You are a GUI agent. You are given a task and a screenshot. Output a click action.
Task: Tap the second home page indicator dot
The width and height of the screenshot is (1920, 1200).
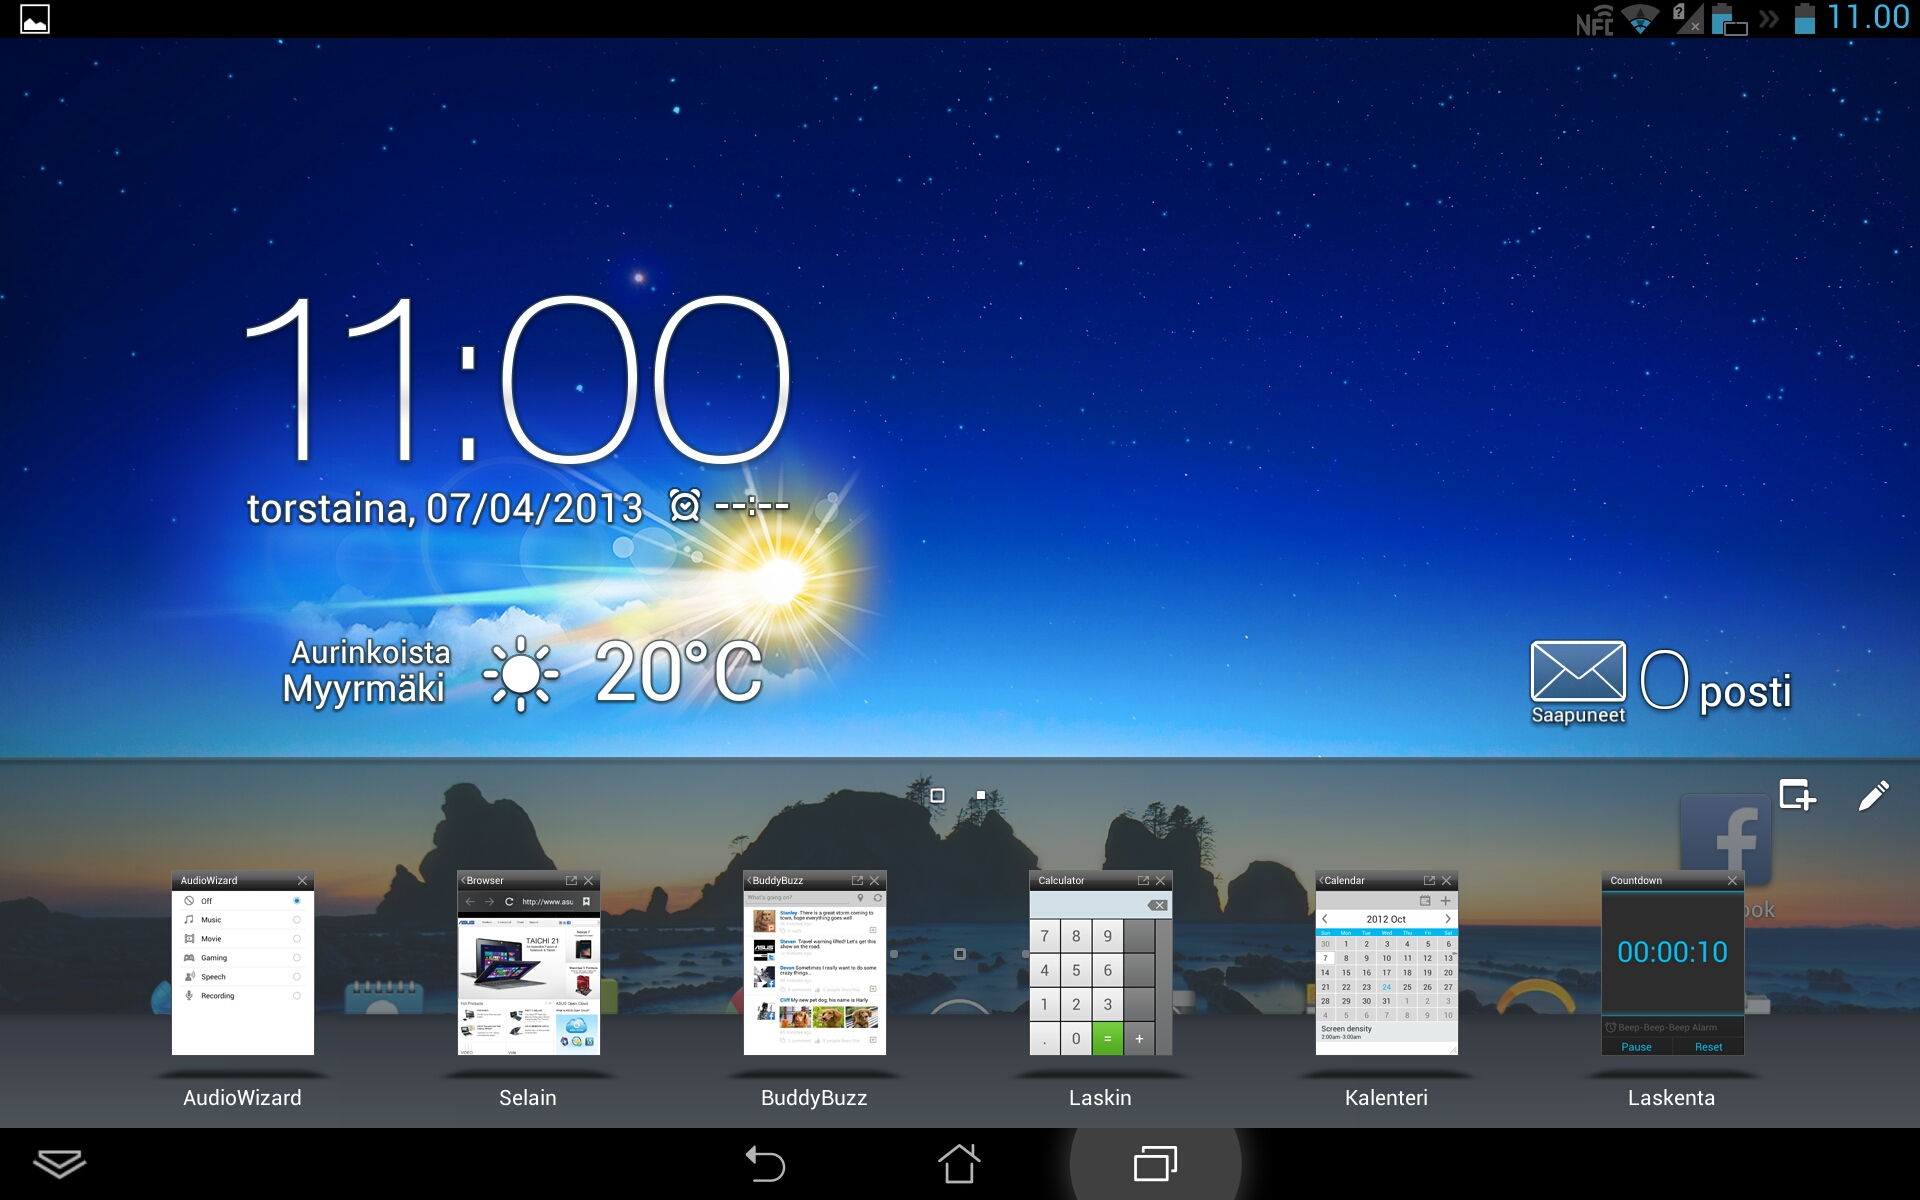(981, 795)
